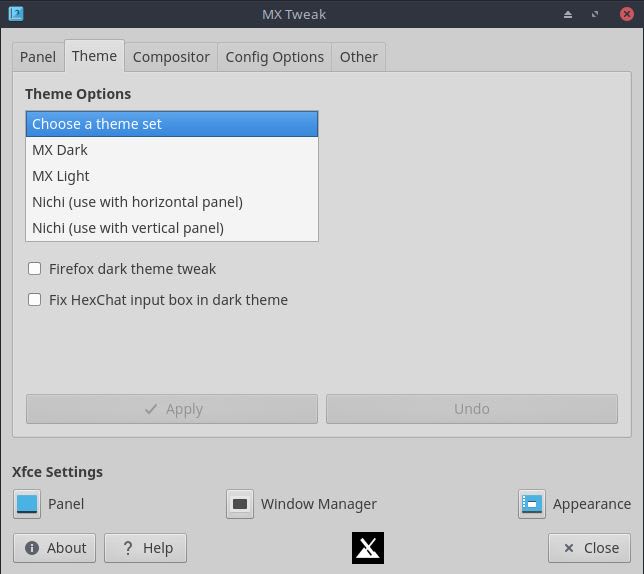Open the Xfce Panel settings icon

tap(27, 504)
